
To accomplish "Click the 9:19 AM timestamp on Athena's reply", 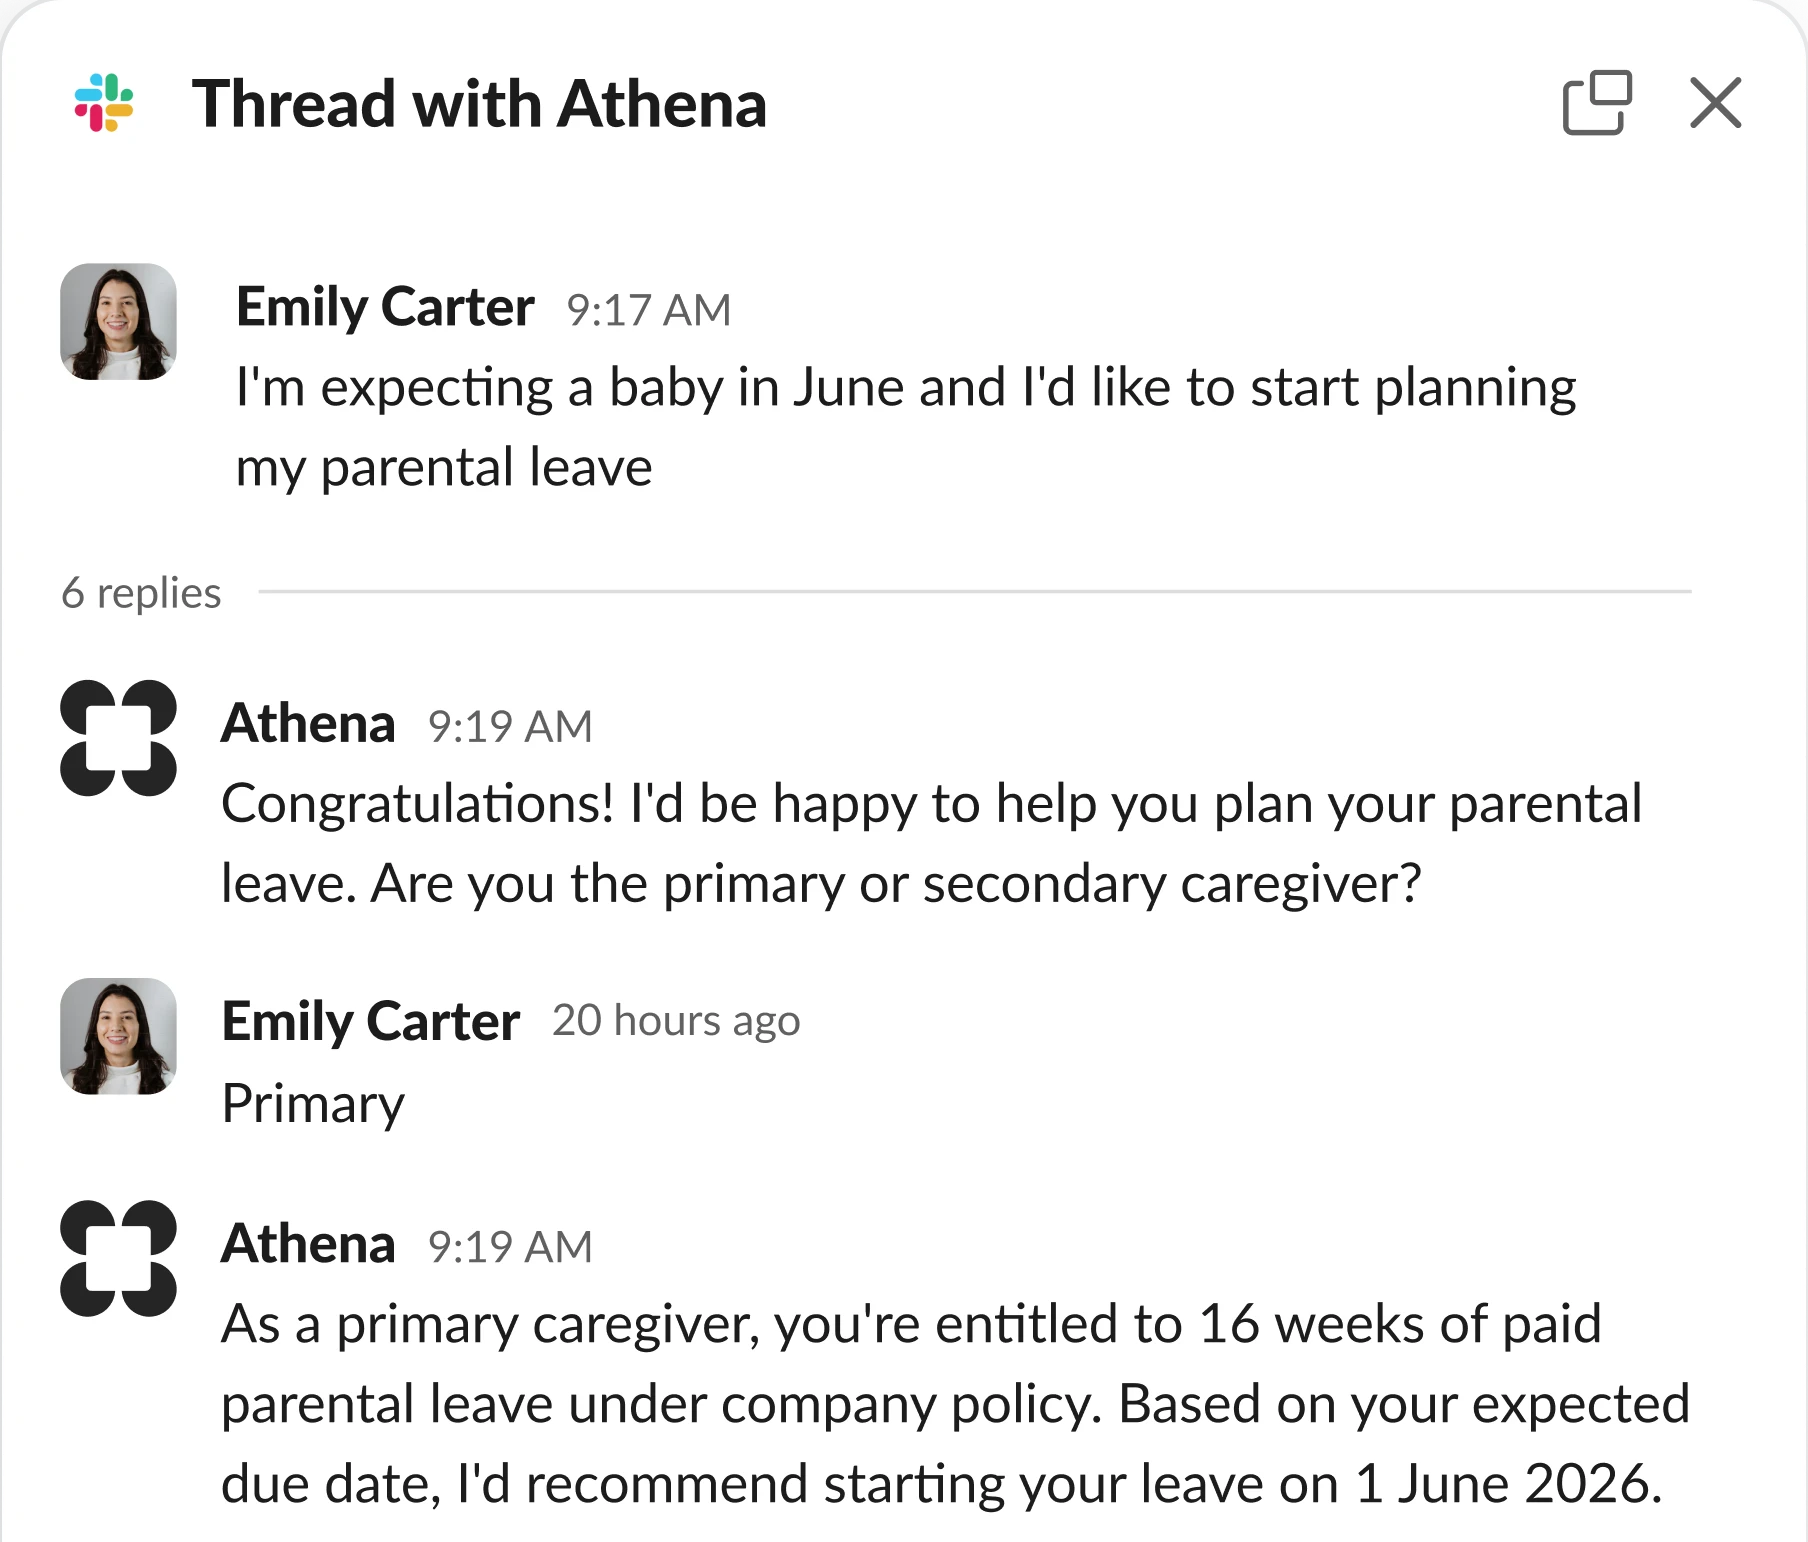I will (508, 725).
